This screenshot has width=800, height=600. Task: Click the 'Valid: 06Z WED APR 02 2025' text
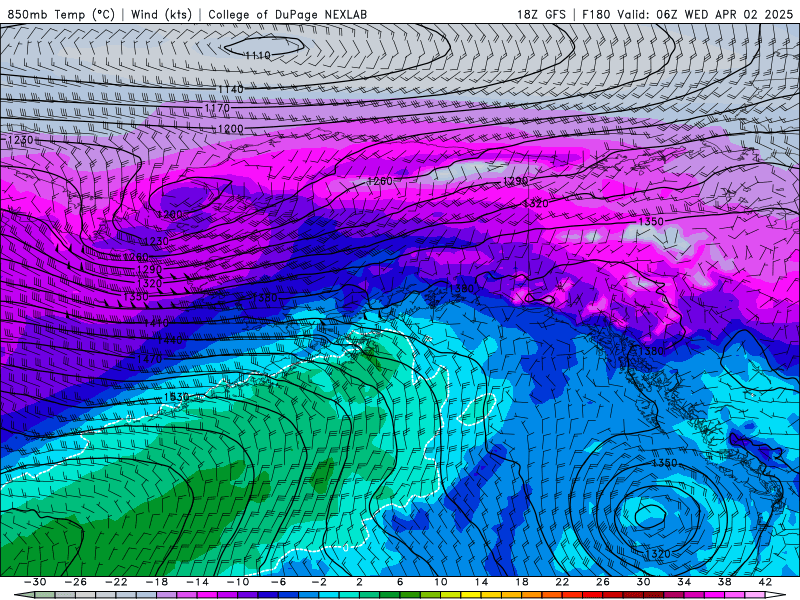(705, 14)
